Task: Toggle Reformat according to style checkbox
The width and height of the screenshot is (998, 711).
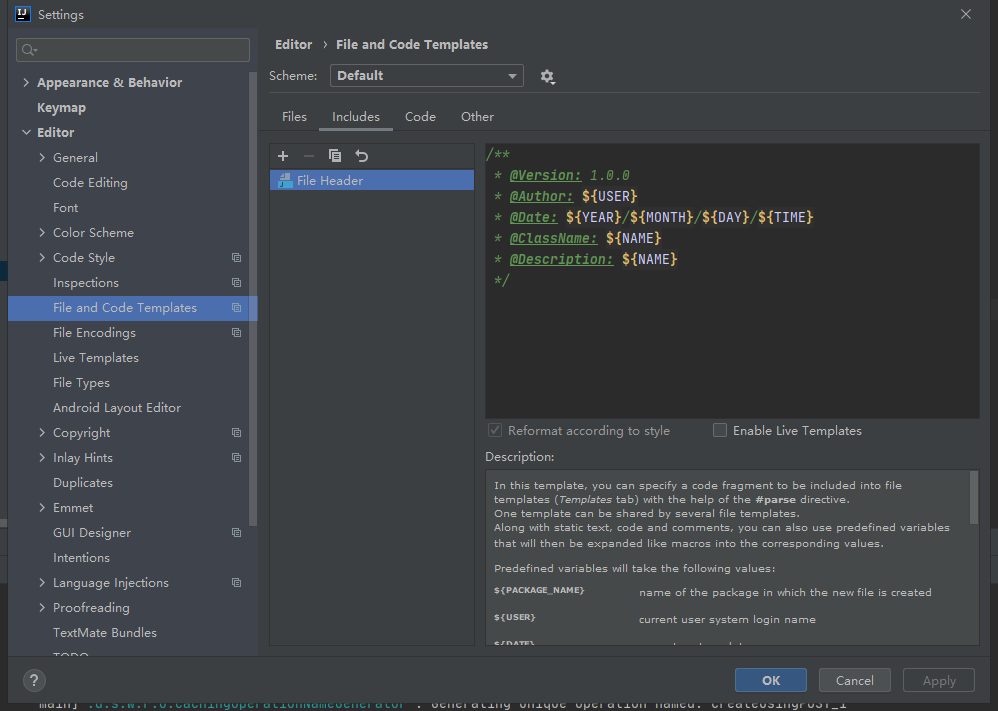Action: click(495, 431)
